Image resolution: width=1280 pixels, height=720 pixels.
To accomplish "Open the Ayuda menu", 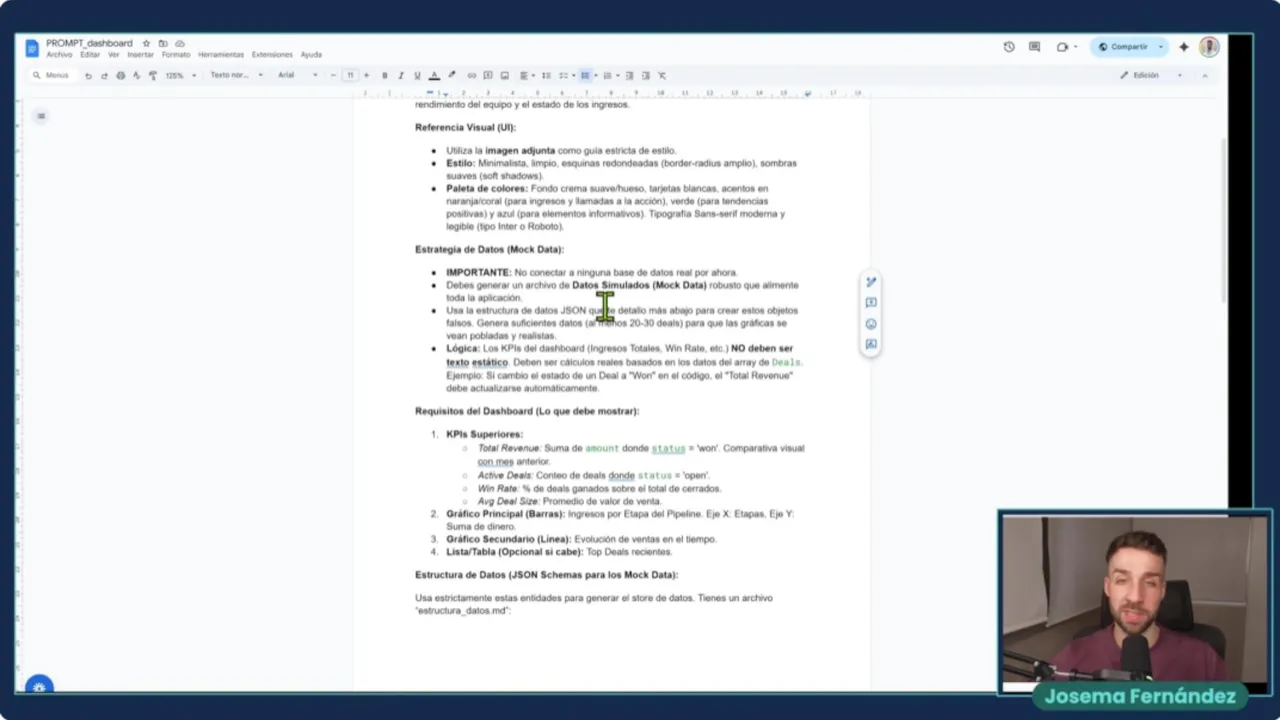I will (311, 54).
